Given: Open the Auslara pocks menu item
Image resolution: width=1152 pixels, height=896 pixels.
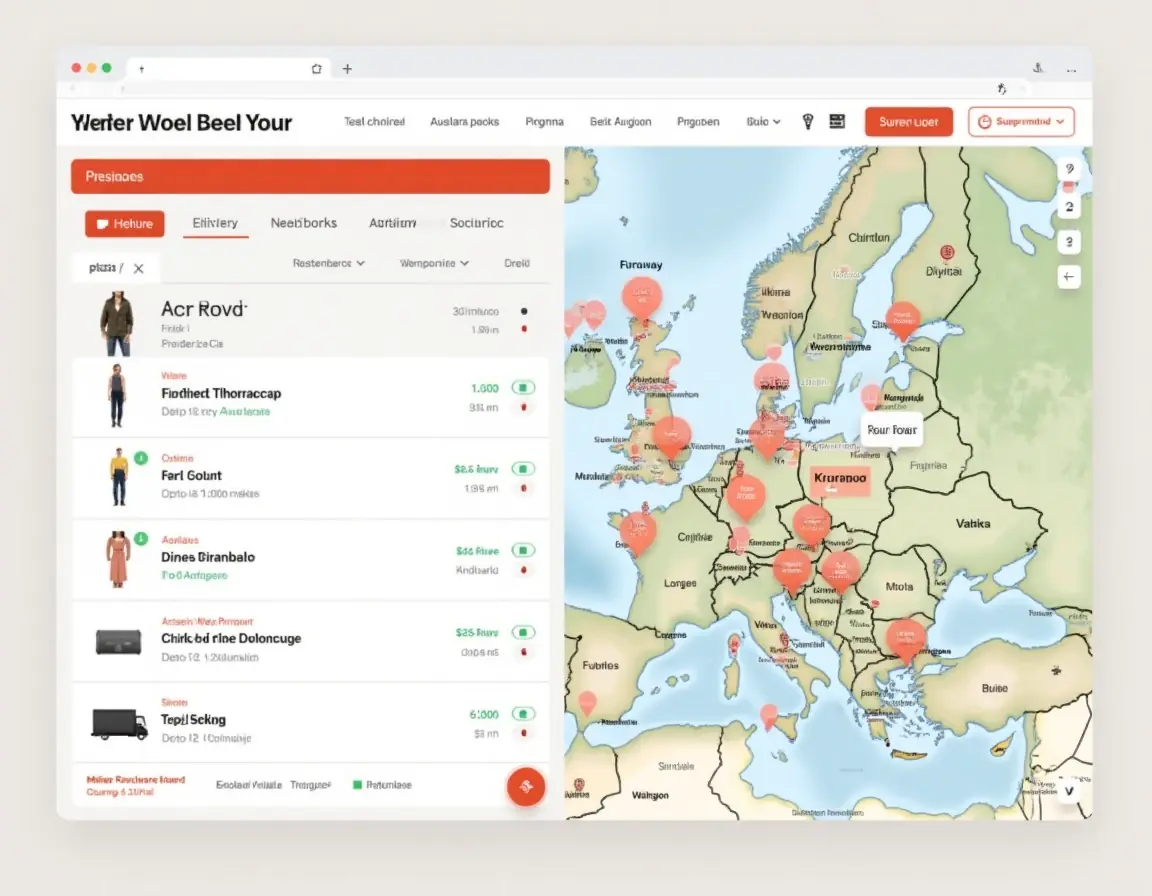Looking at the screenshot, I should [x=464, y=121].
